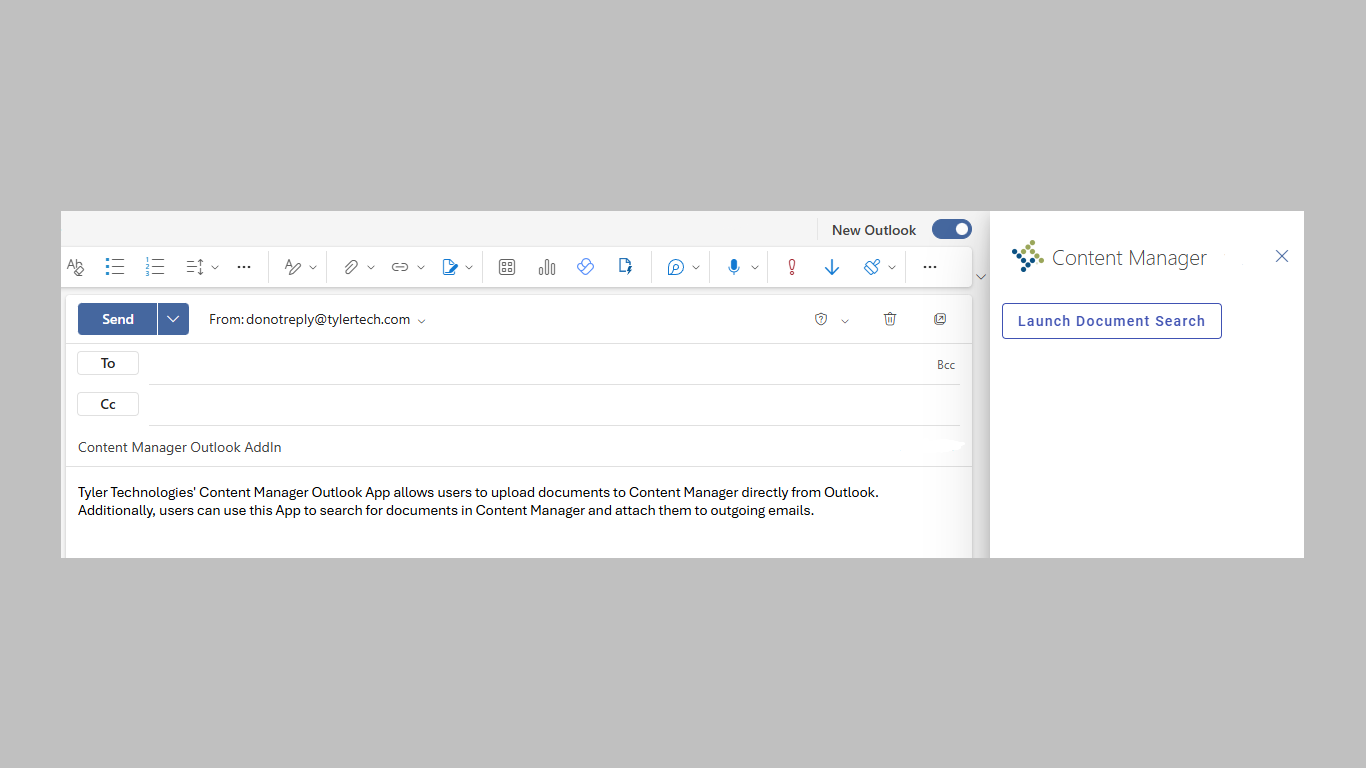
Task: Open more formatting options ellipsis
Action: pos(244,267)
